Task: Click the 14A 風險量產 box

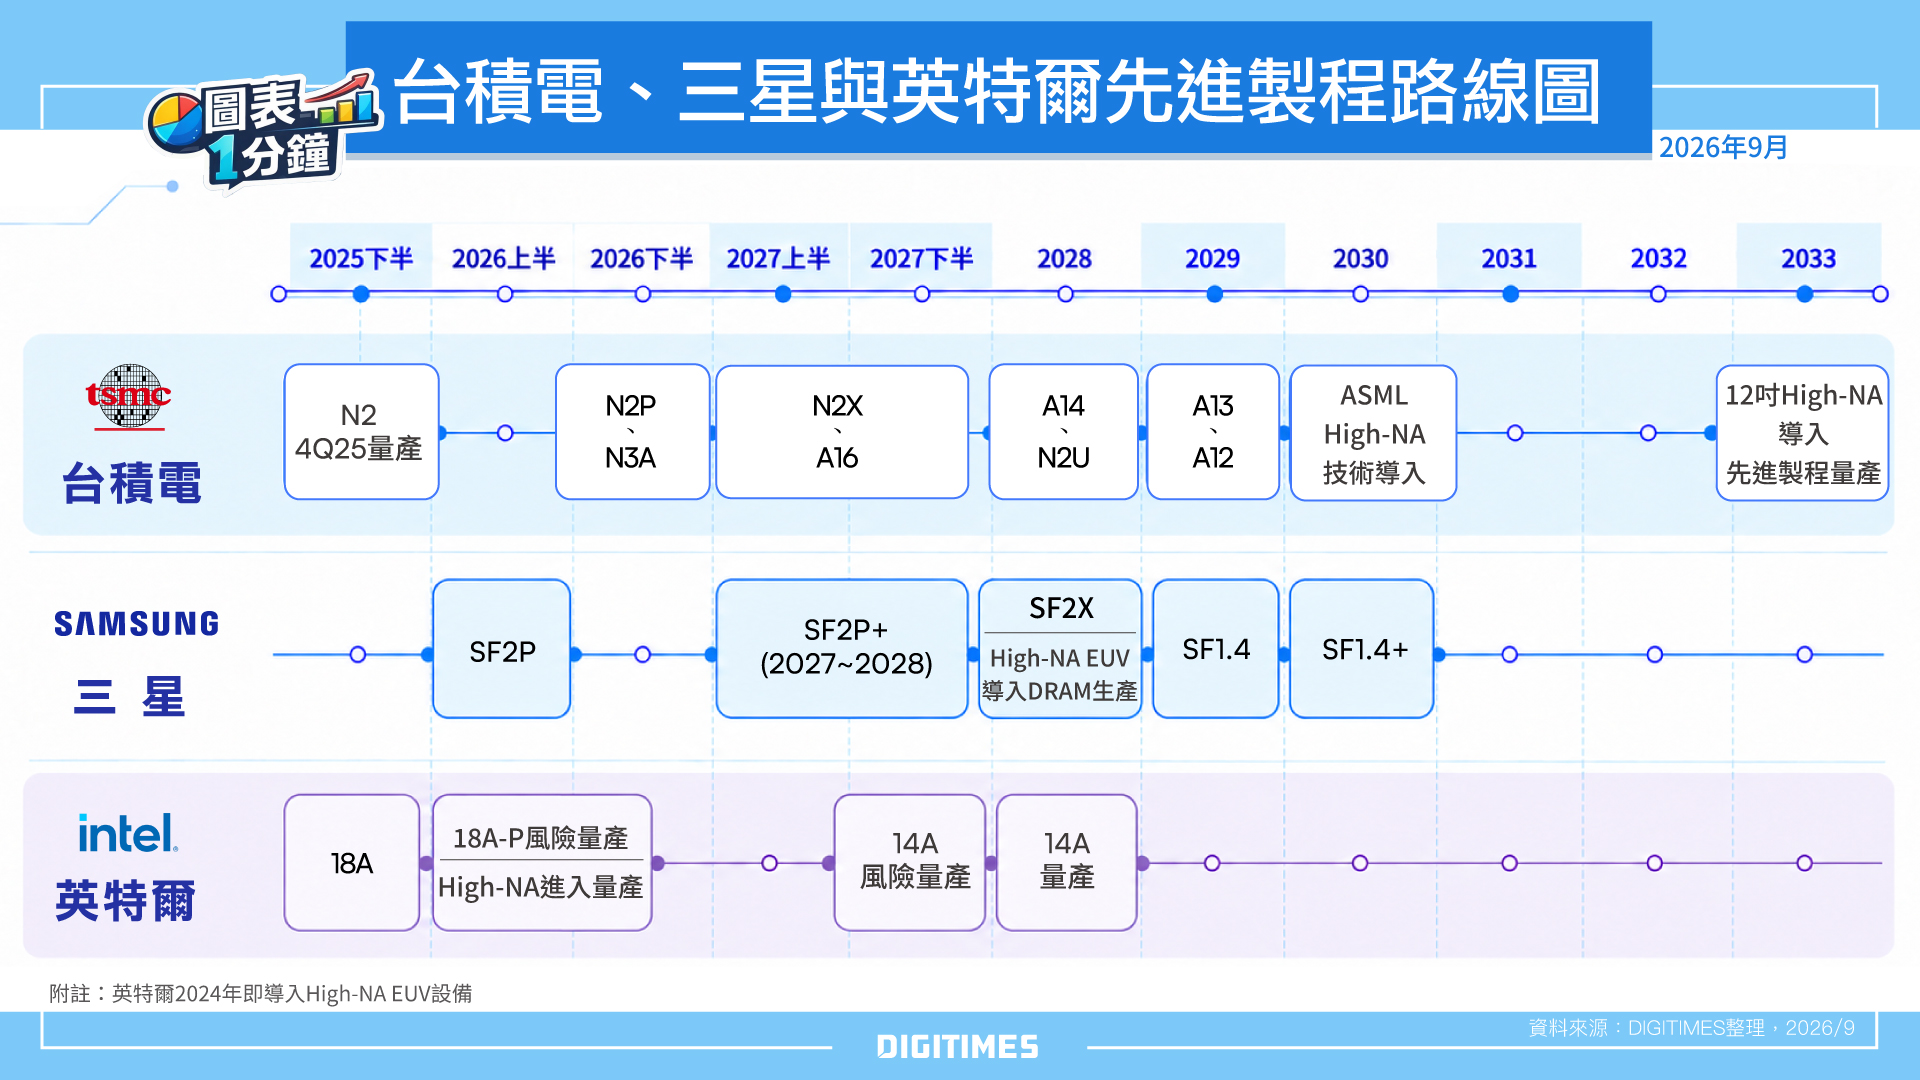Action: point(910,863)
